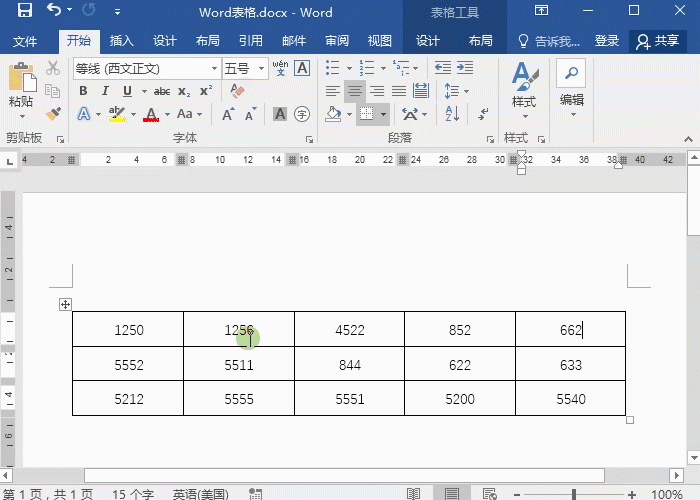Open the numbering list dropdown arrow
700x500 pixels.
[383, 68]
